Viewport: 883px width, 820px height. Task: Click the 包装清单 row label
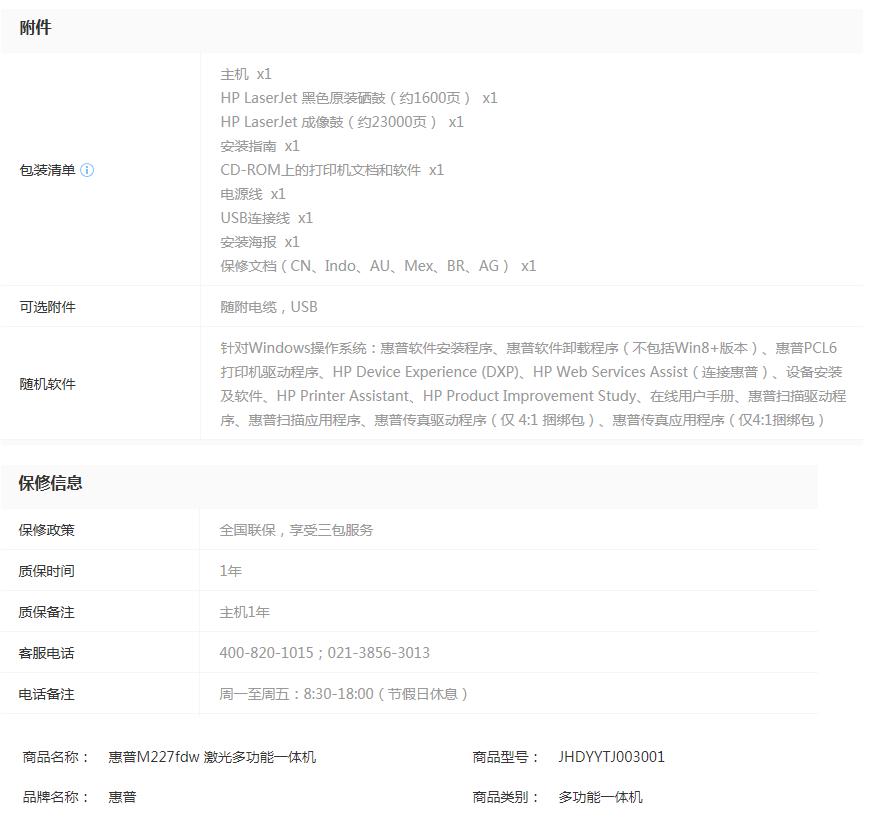tap(47, 170)
